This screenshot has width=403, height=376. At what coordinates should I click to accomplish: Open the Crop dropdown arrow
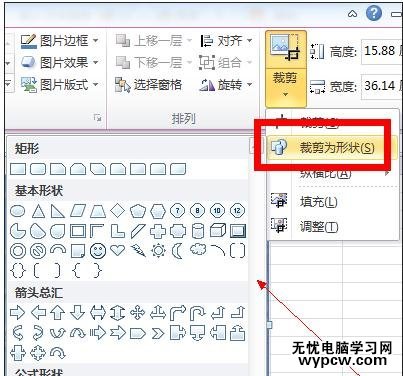tap(285, 95)
